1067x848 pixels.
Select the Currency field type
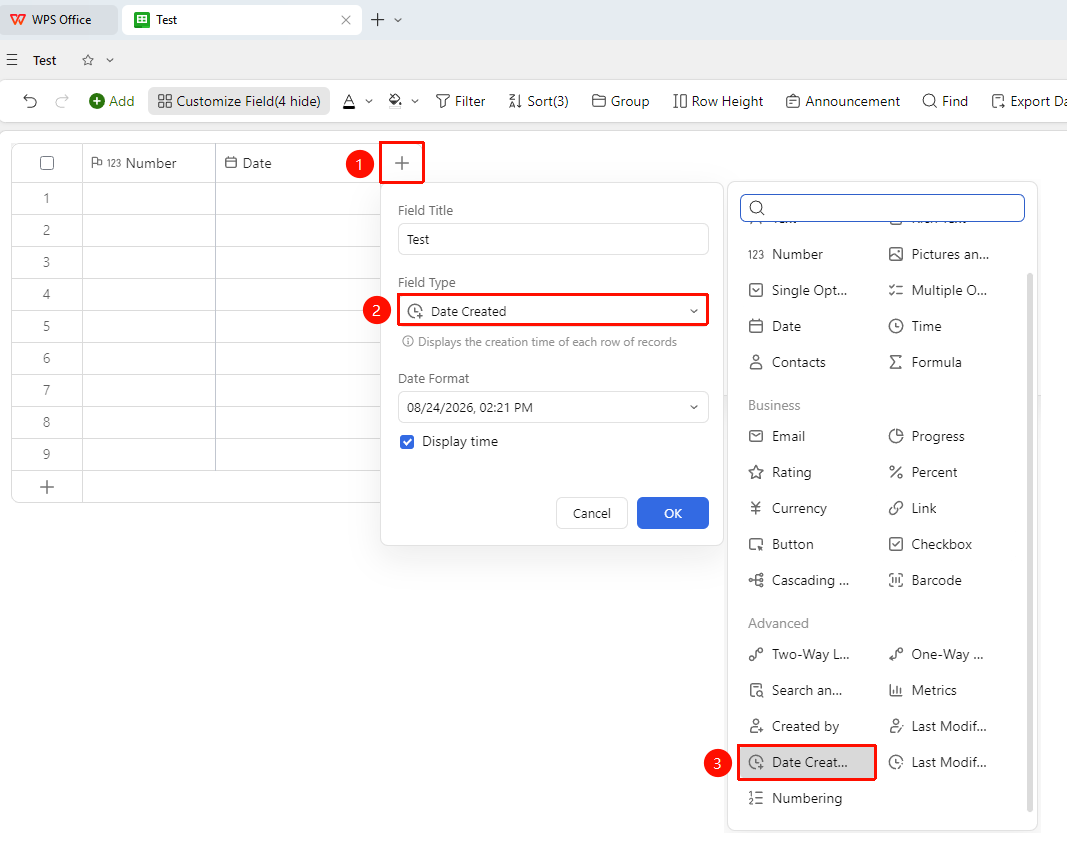tap(787, 508)
